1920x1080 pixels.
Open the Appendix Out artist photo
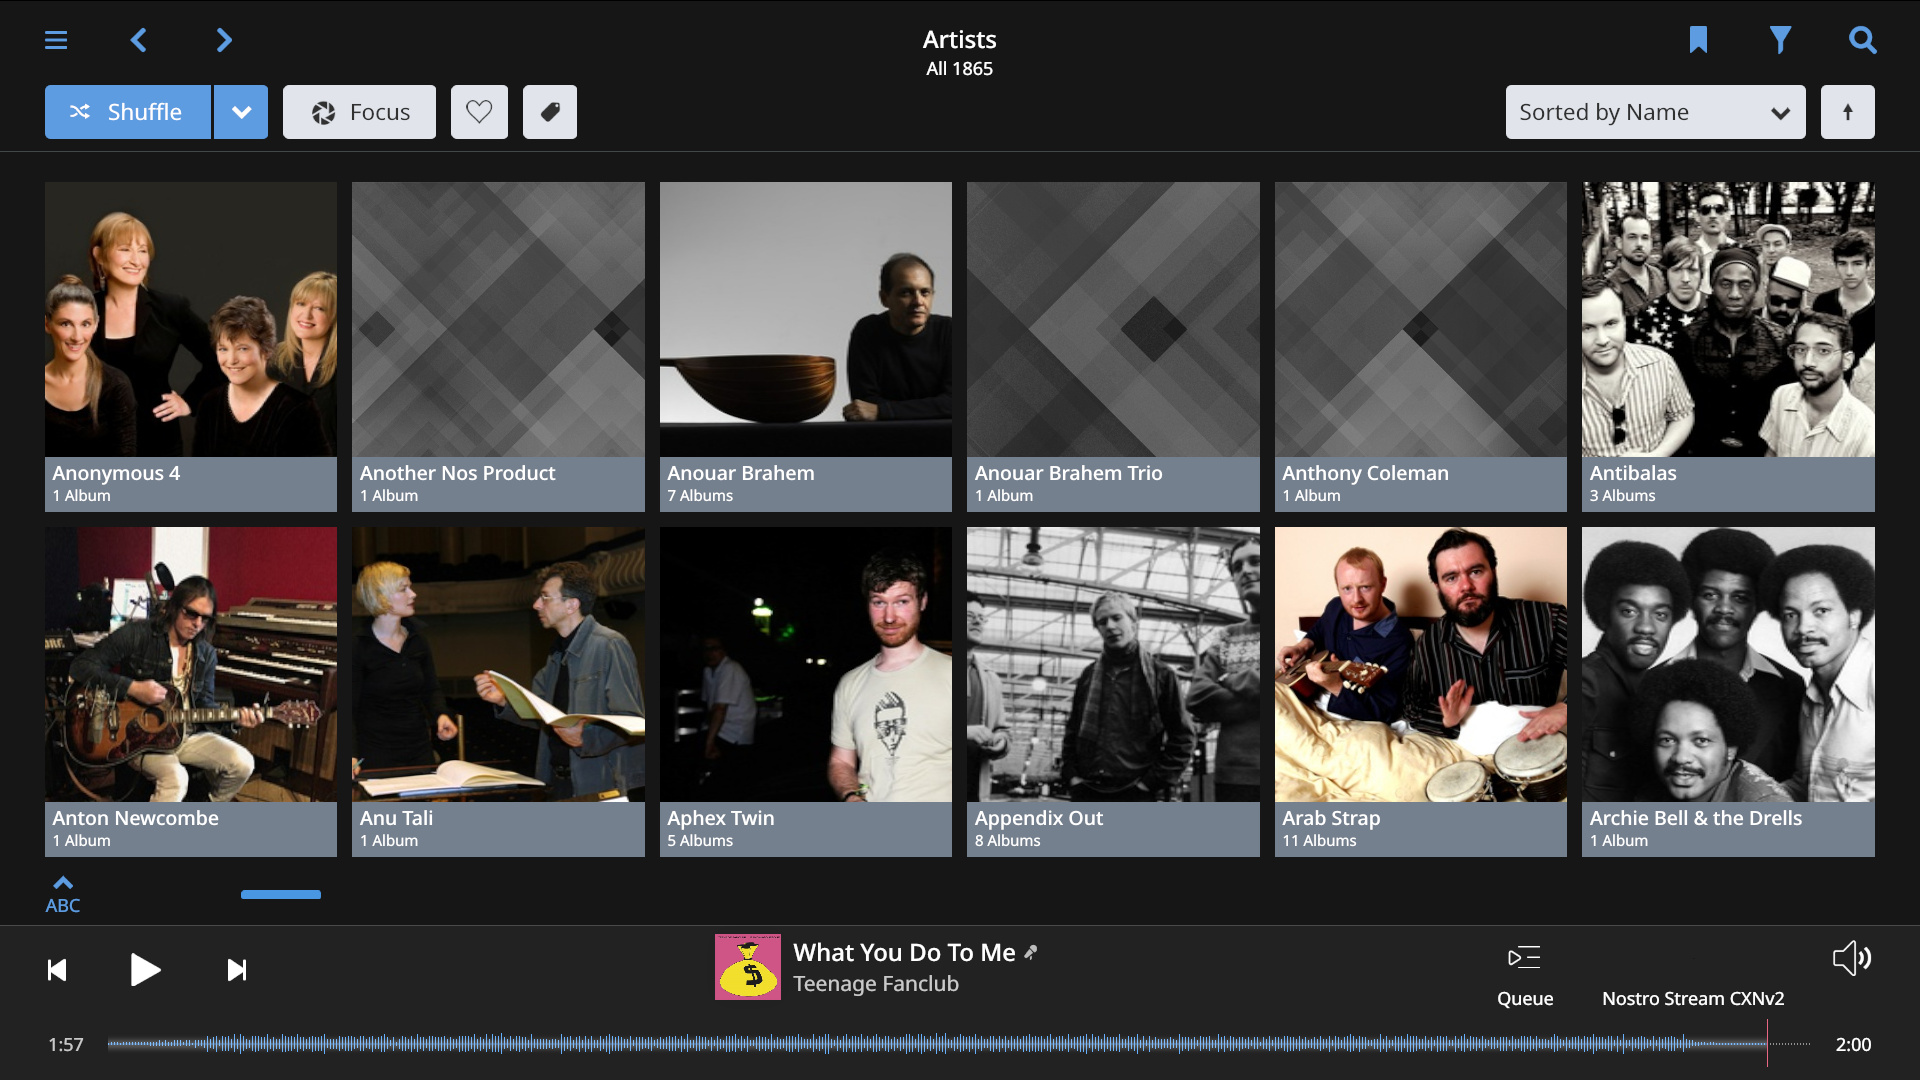pyautogui.click(x=1113, y=664)
